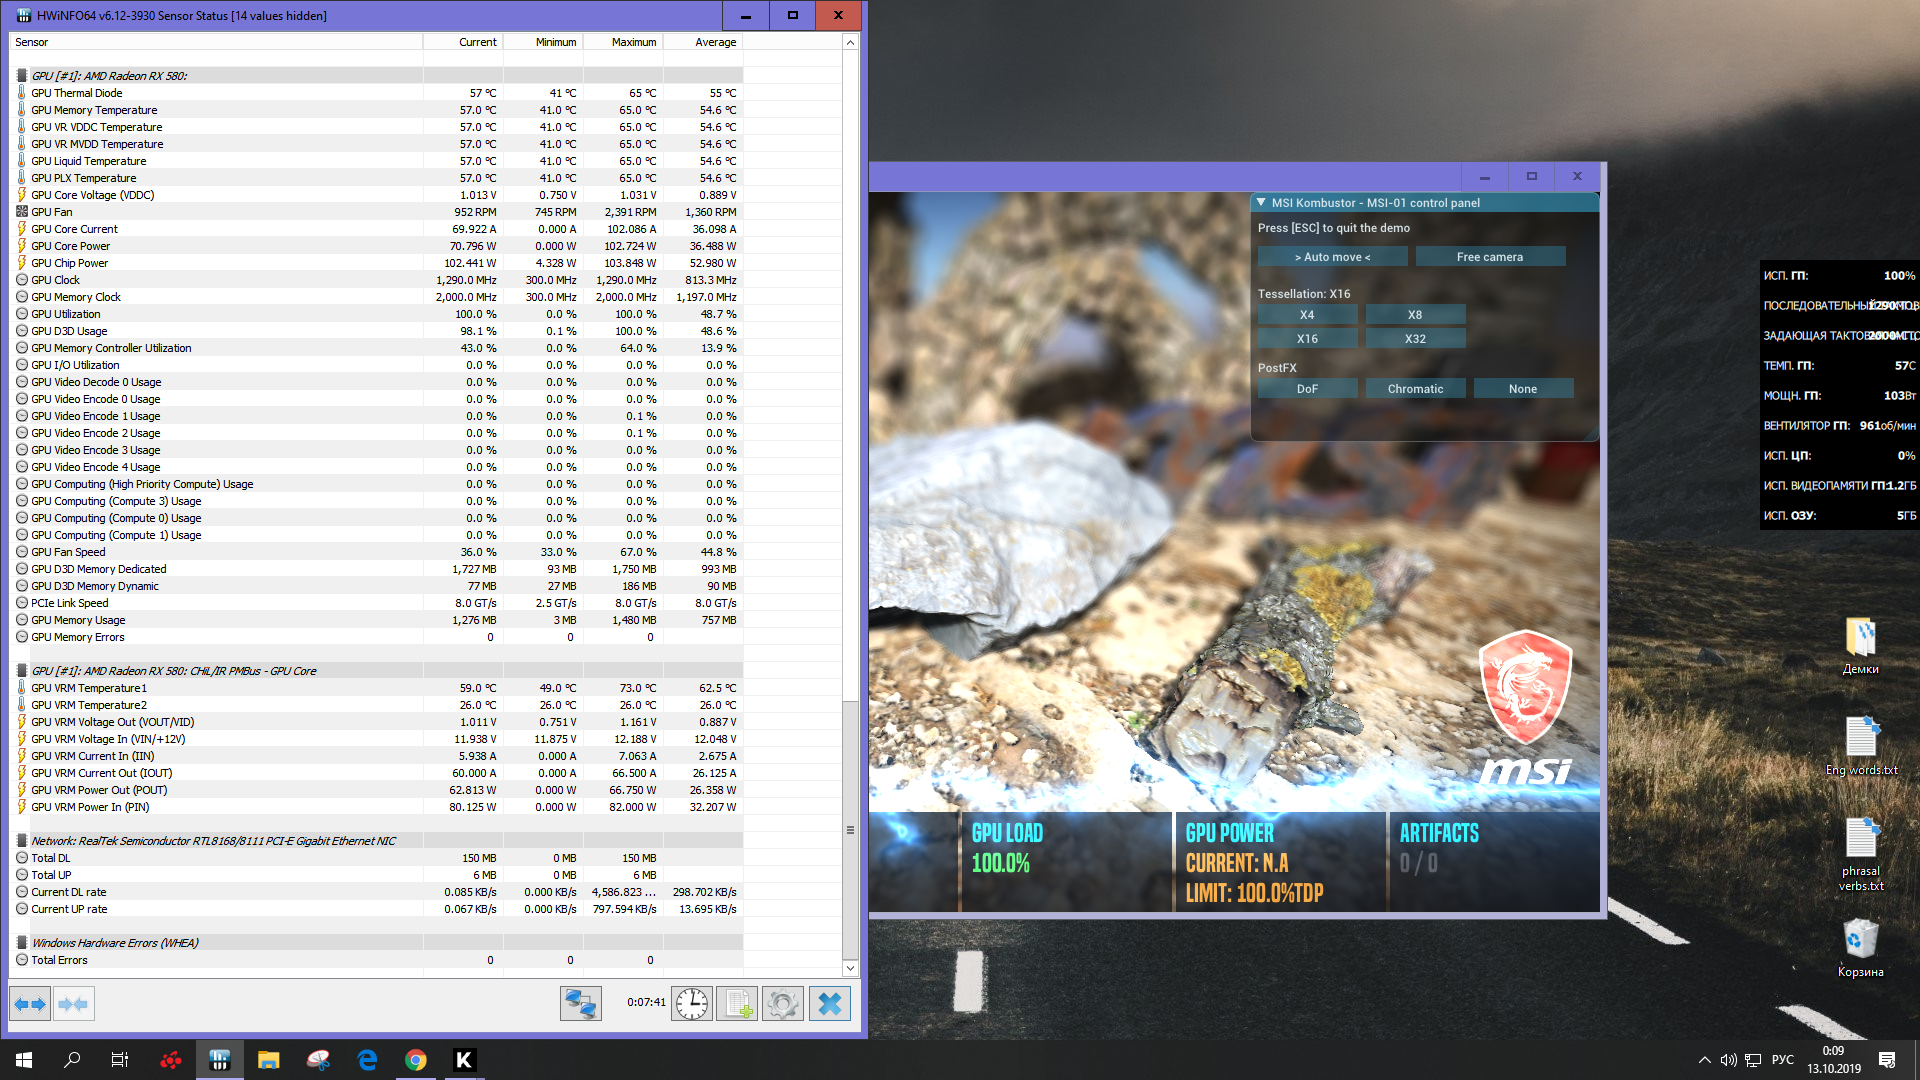Viewport: 1920px width, 1080px height.
Task: Open Snipping Tool from the taskbar
Action: coord(318,1060)
